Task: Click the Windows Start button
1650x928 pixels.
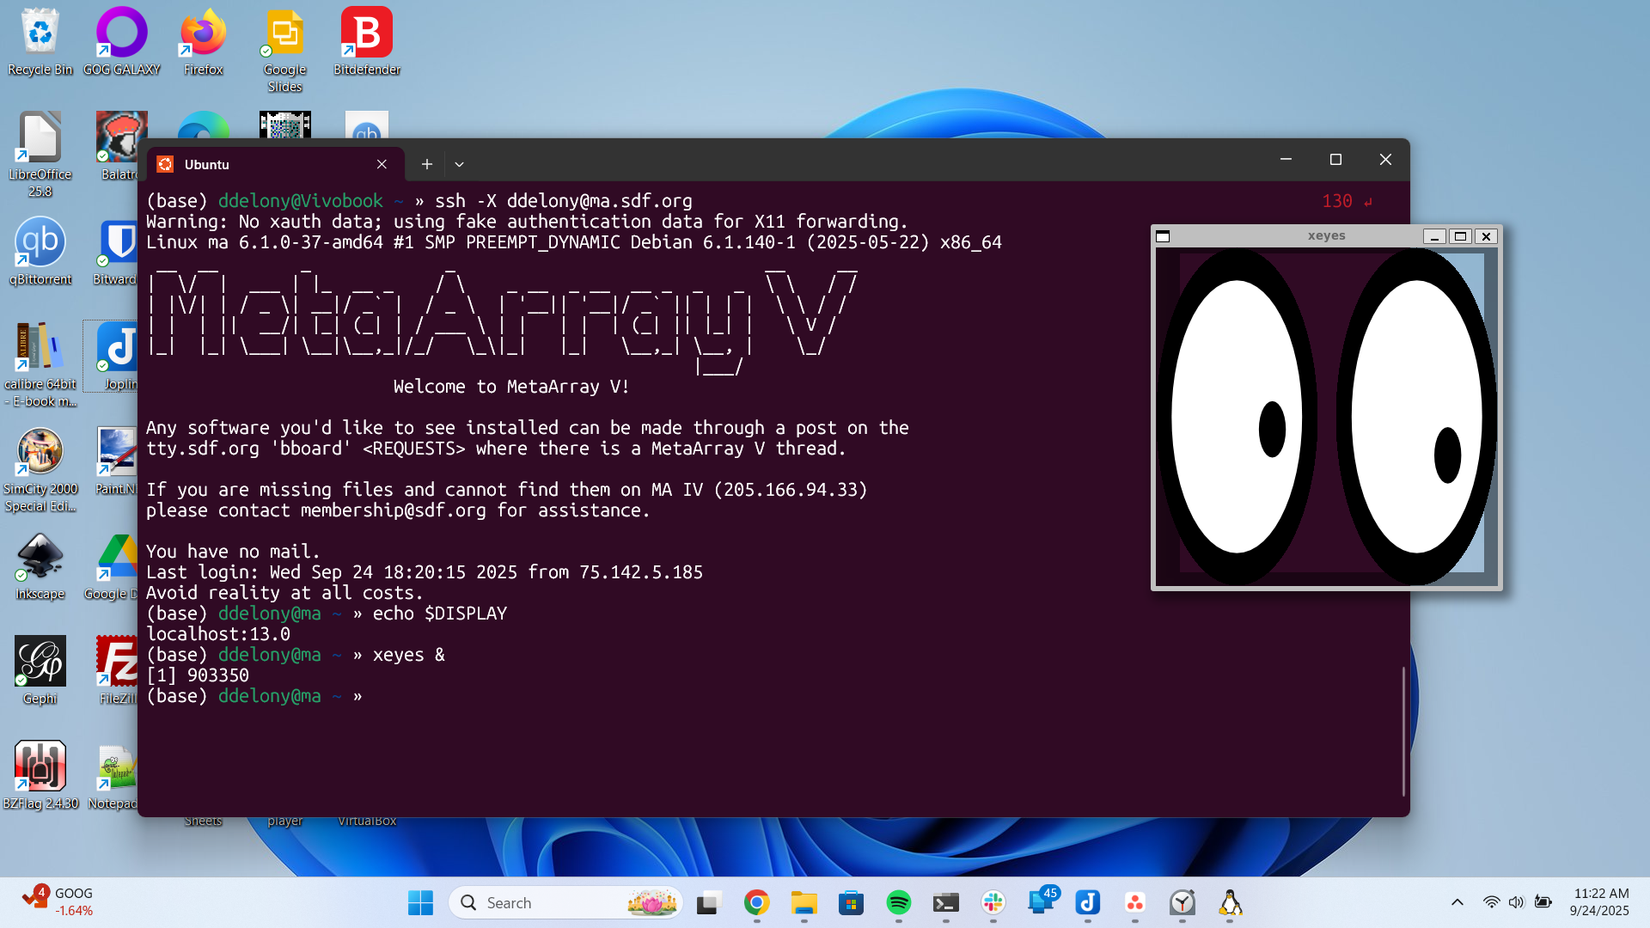Action: coord(420,902)
